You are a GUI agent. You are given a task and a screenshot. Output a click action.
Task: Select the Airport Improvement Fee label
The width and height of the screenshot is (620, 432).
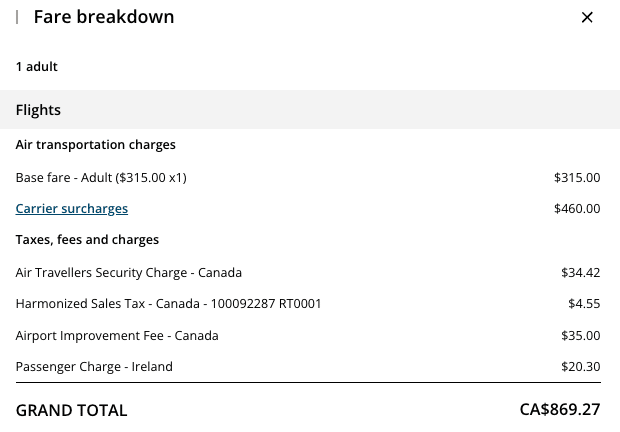pyautogui.click(x=117, y=336)
